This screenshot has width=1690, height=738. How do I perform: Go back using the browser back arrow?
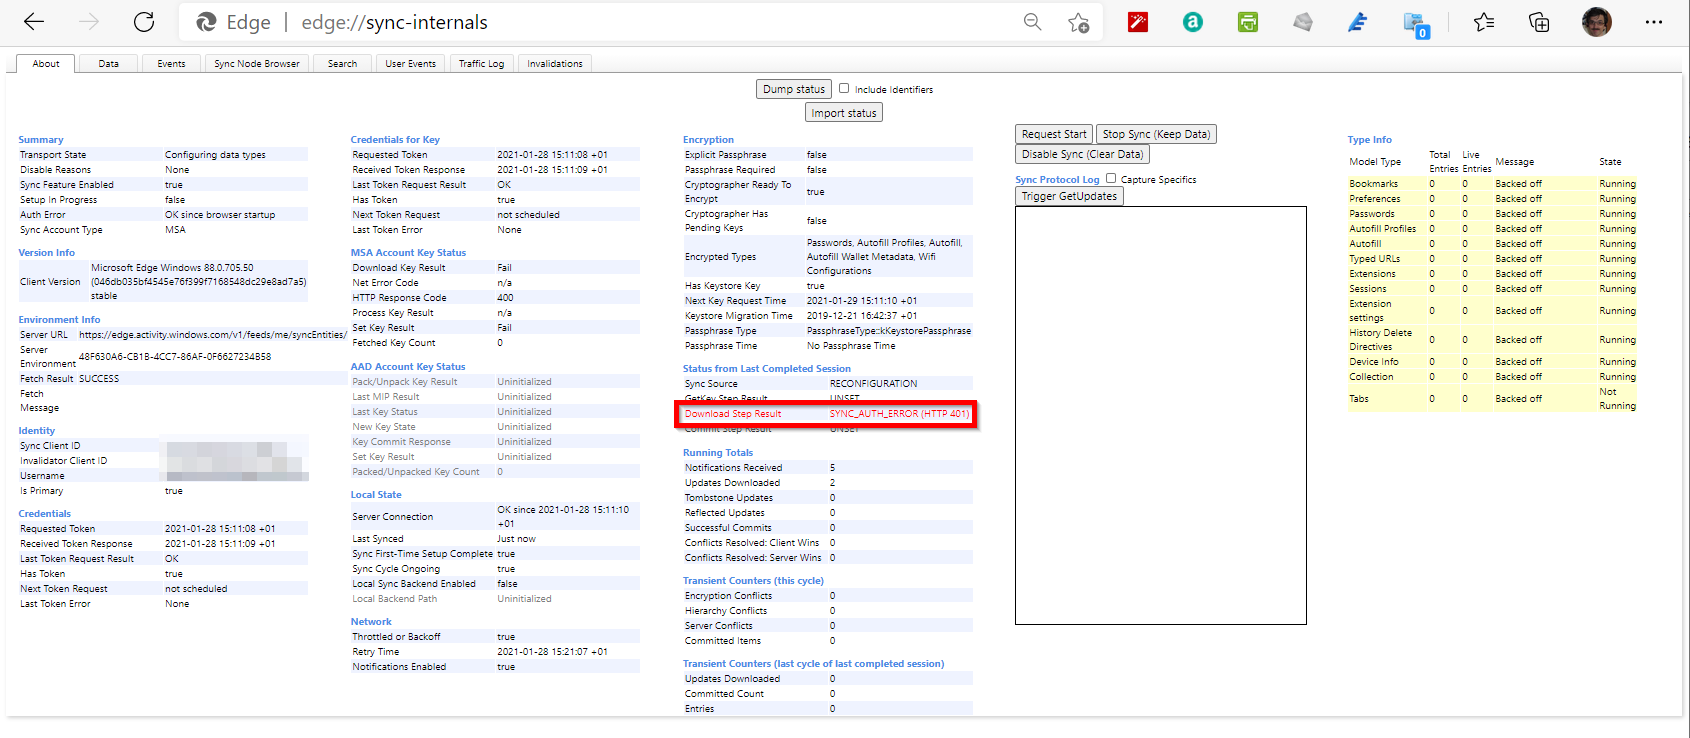tap(34, 22)
